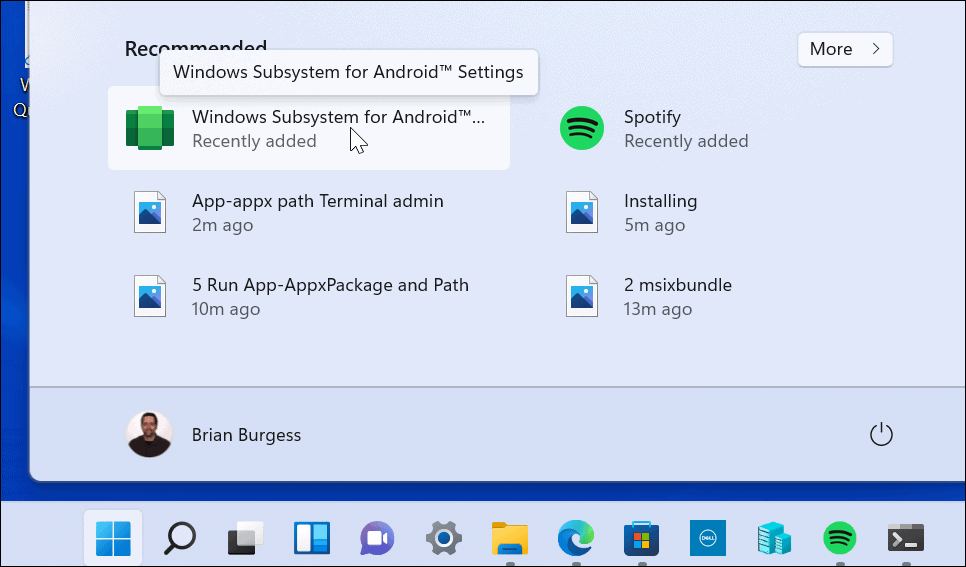Click the '5m ago' timestamp text
Screen dimensions: 966x567
[x=654, y=225]
